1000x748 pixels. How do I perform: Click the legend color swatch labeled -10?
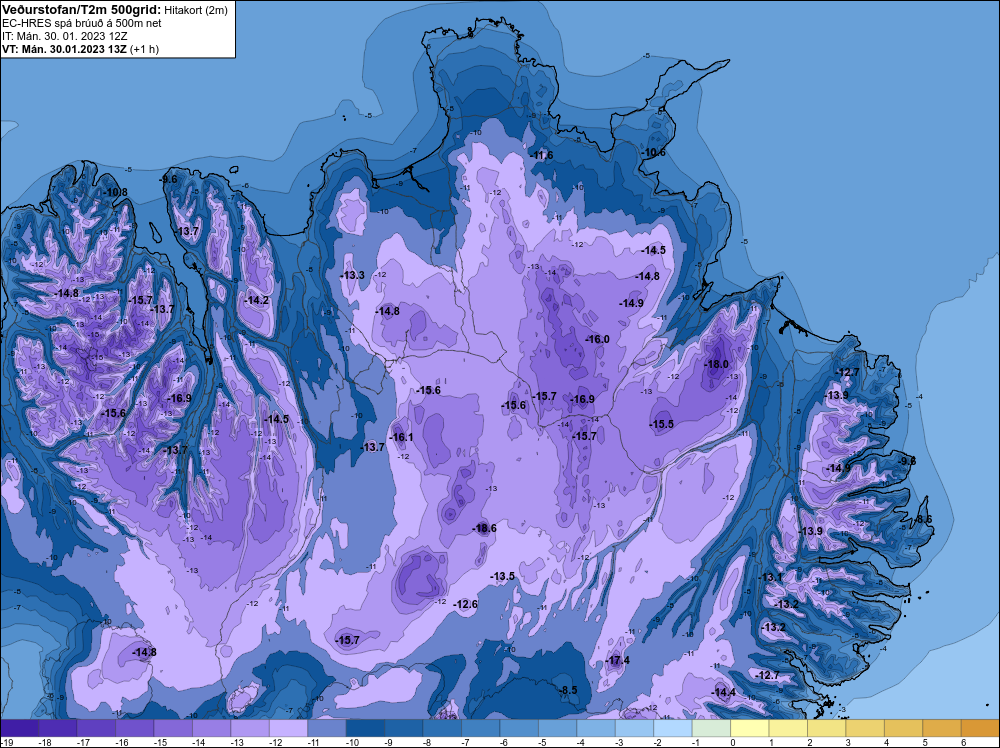click(365, 728)
